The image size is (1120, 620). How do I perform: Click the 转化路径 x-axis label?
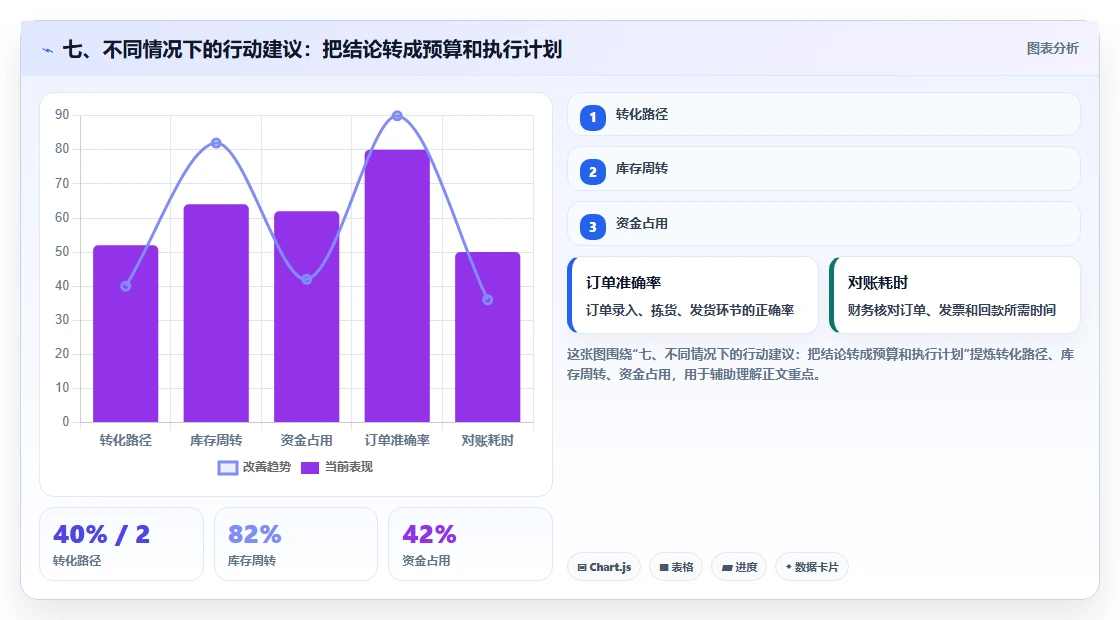coord(126,441)
